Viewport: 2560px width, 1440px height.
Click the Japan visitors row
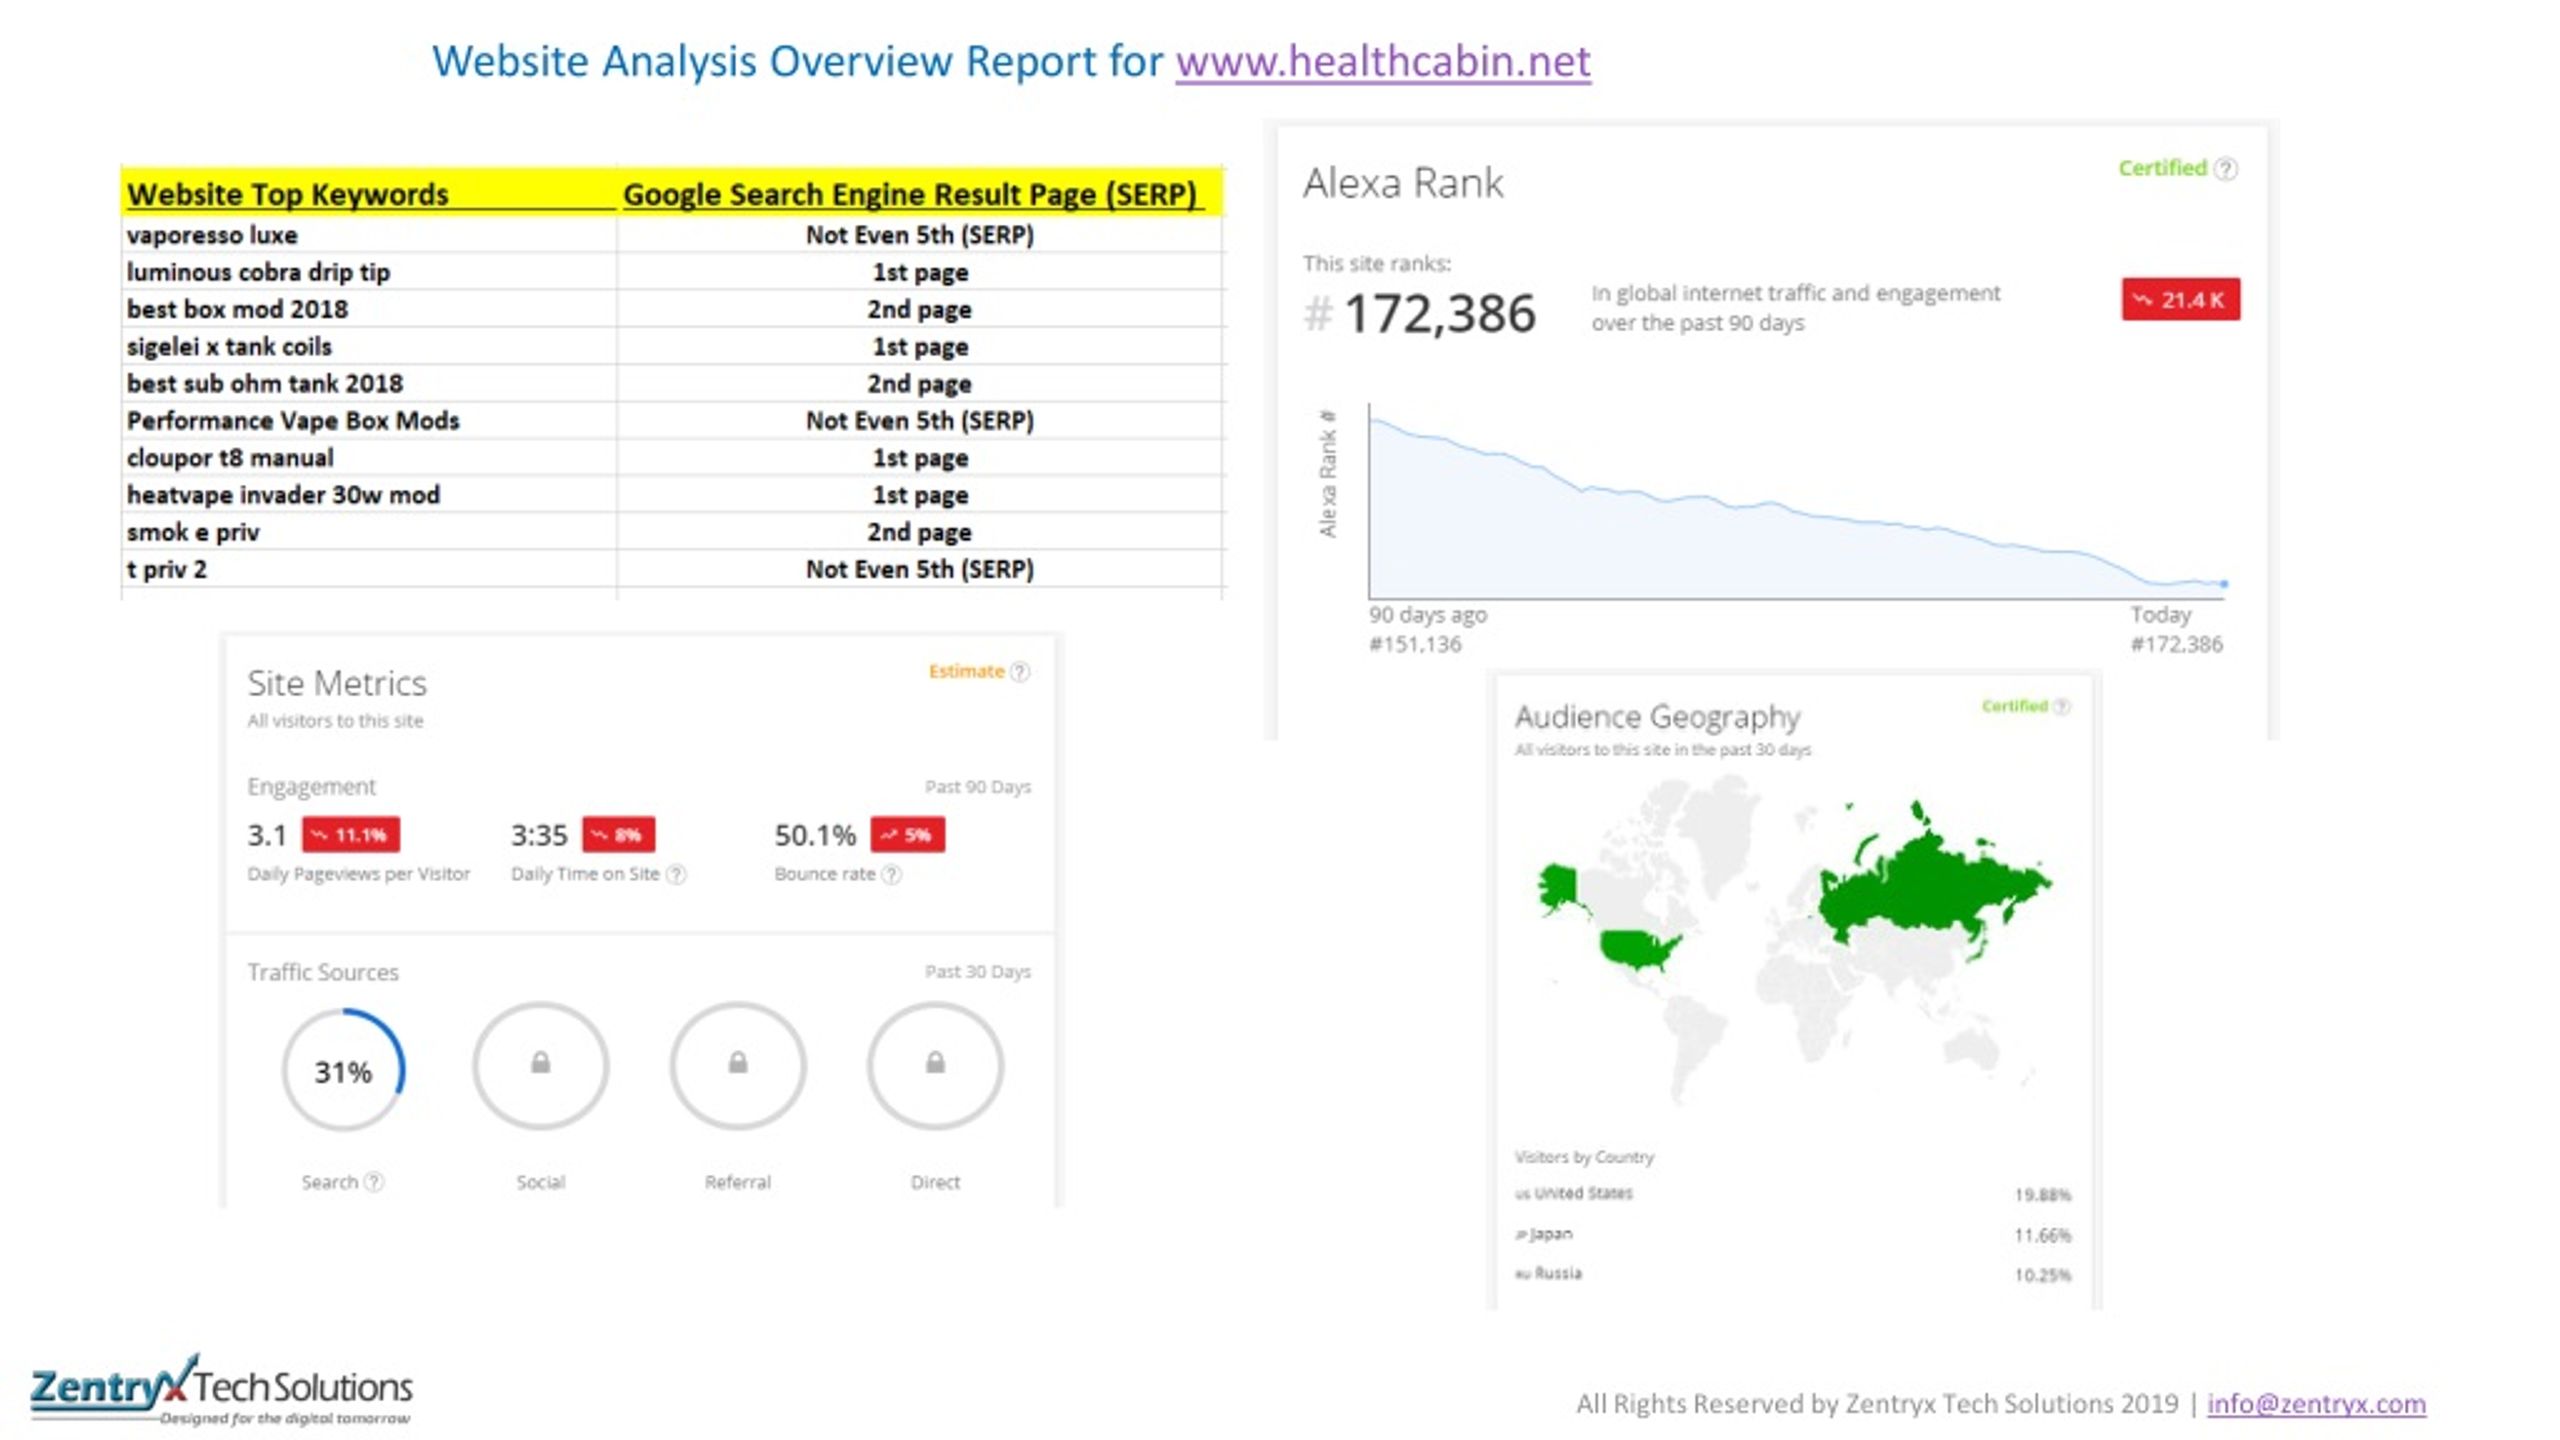[1792, 1235]
